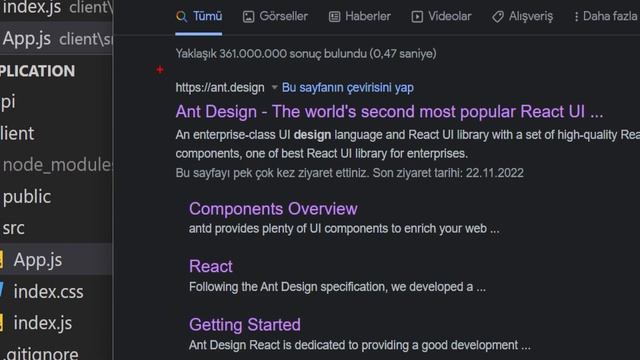
Task: Click the magnifier icon beside Tümü
Action: (182, 17)
